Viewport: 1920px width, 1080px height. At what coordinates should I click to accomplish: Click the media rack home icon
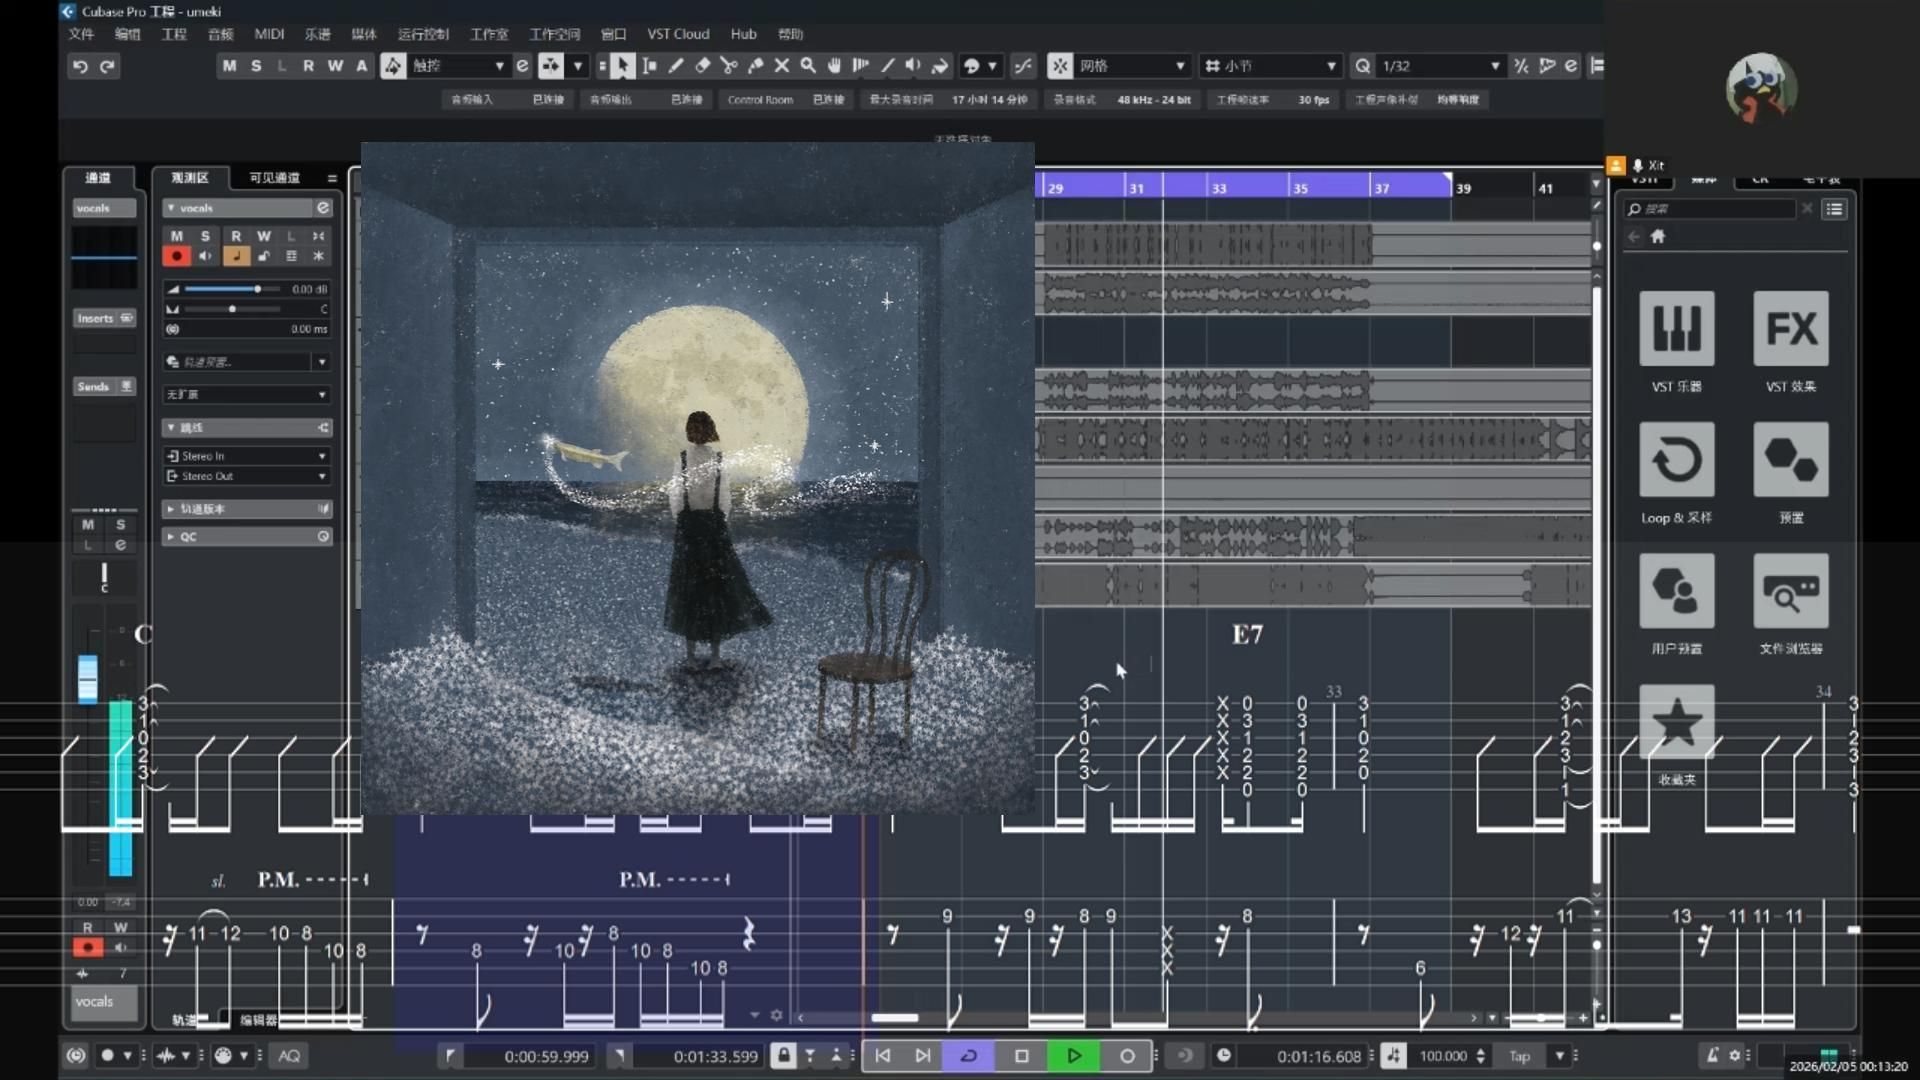[1658, 237]
